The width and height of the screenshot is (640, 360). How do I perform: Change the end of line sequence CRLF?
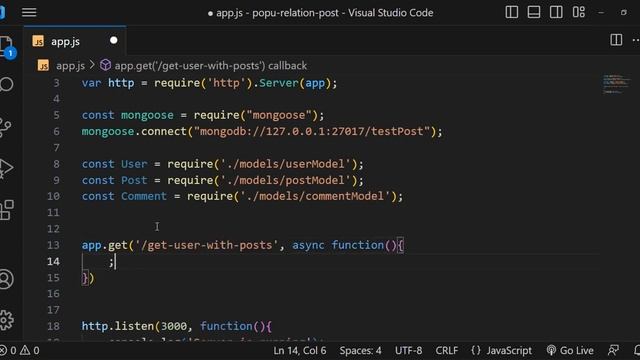point(447,351)
